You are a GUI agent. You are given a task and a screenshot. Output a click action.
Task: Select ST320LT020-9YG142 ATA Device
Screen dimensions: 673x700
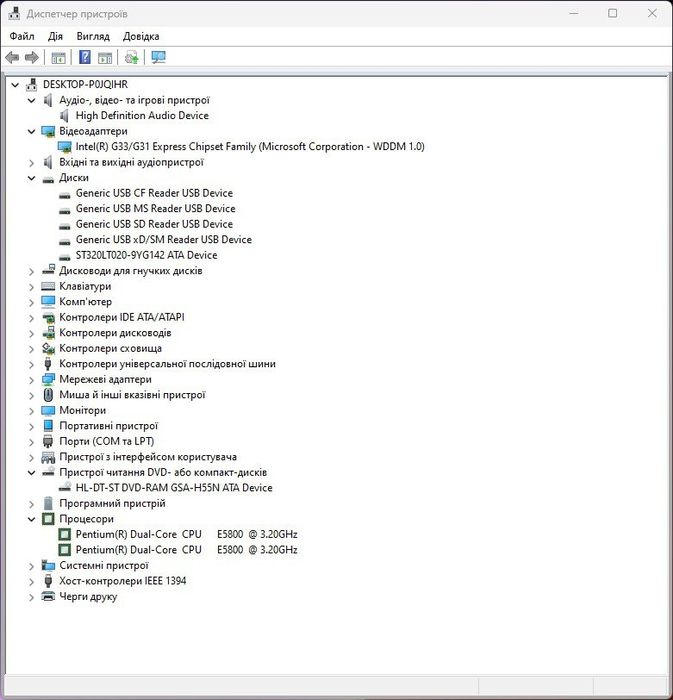(146, 255)
